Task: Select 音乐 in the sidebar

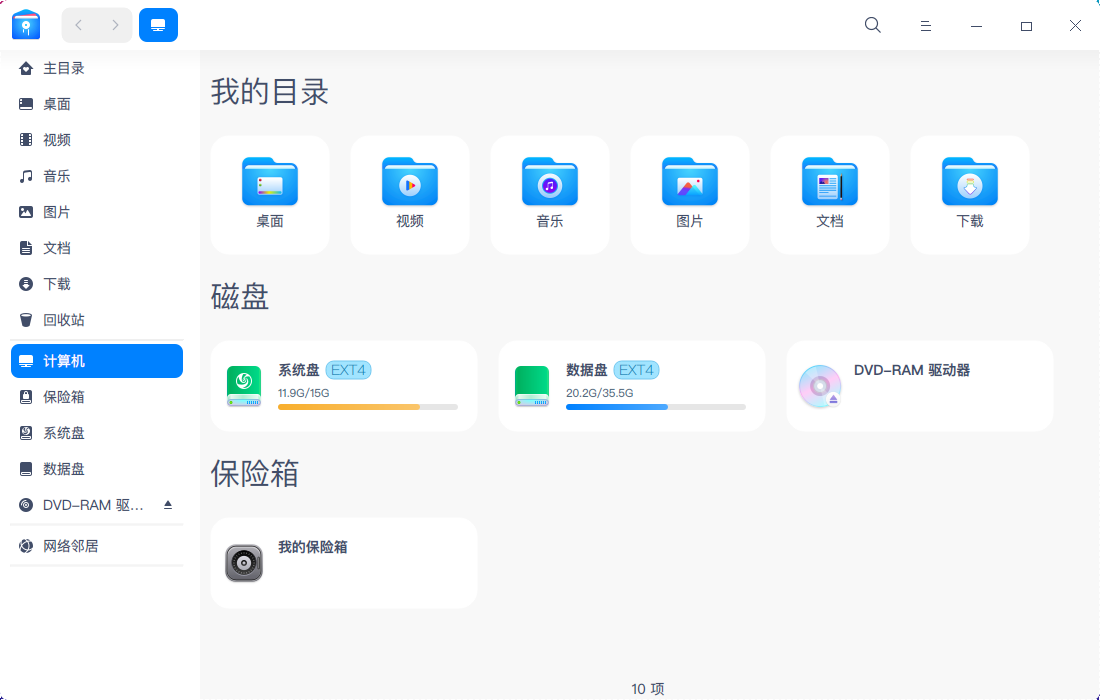Action: click(97, 176)
